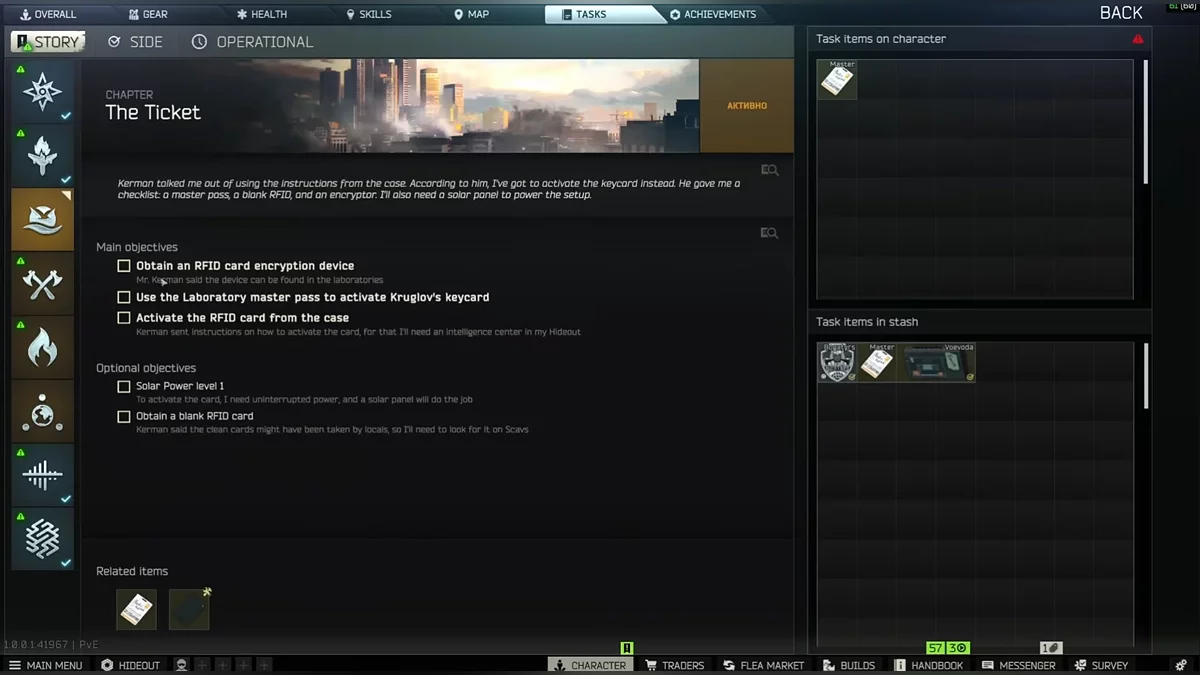Click 'Related items' heading
This screenshot has height=675, width=1200.
click(132, 571)
